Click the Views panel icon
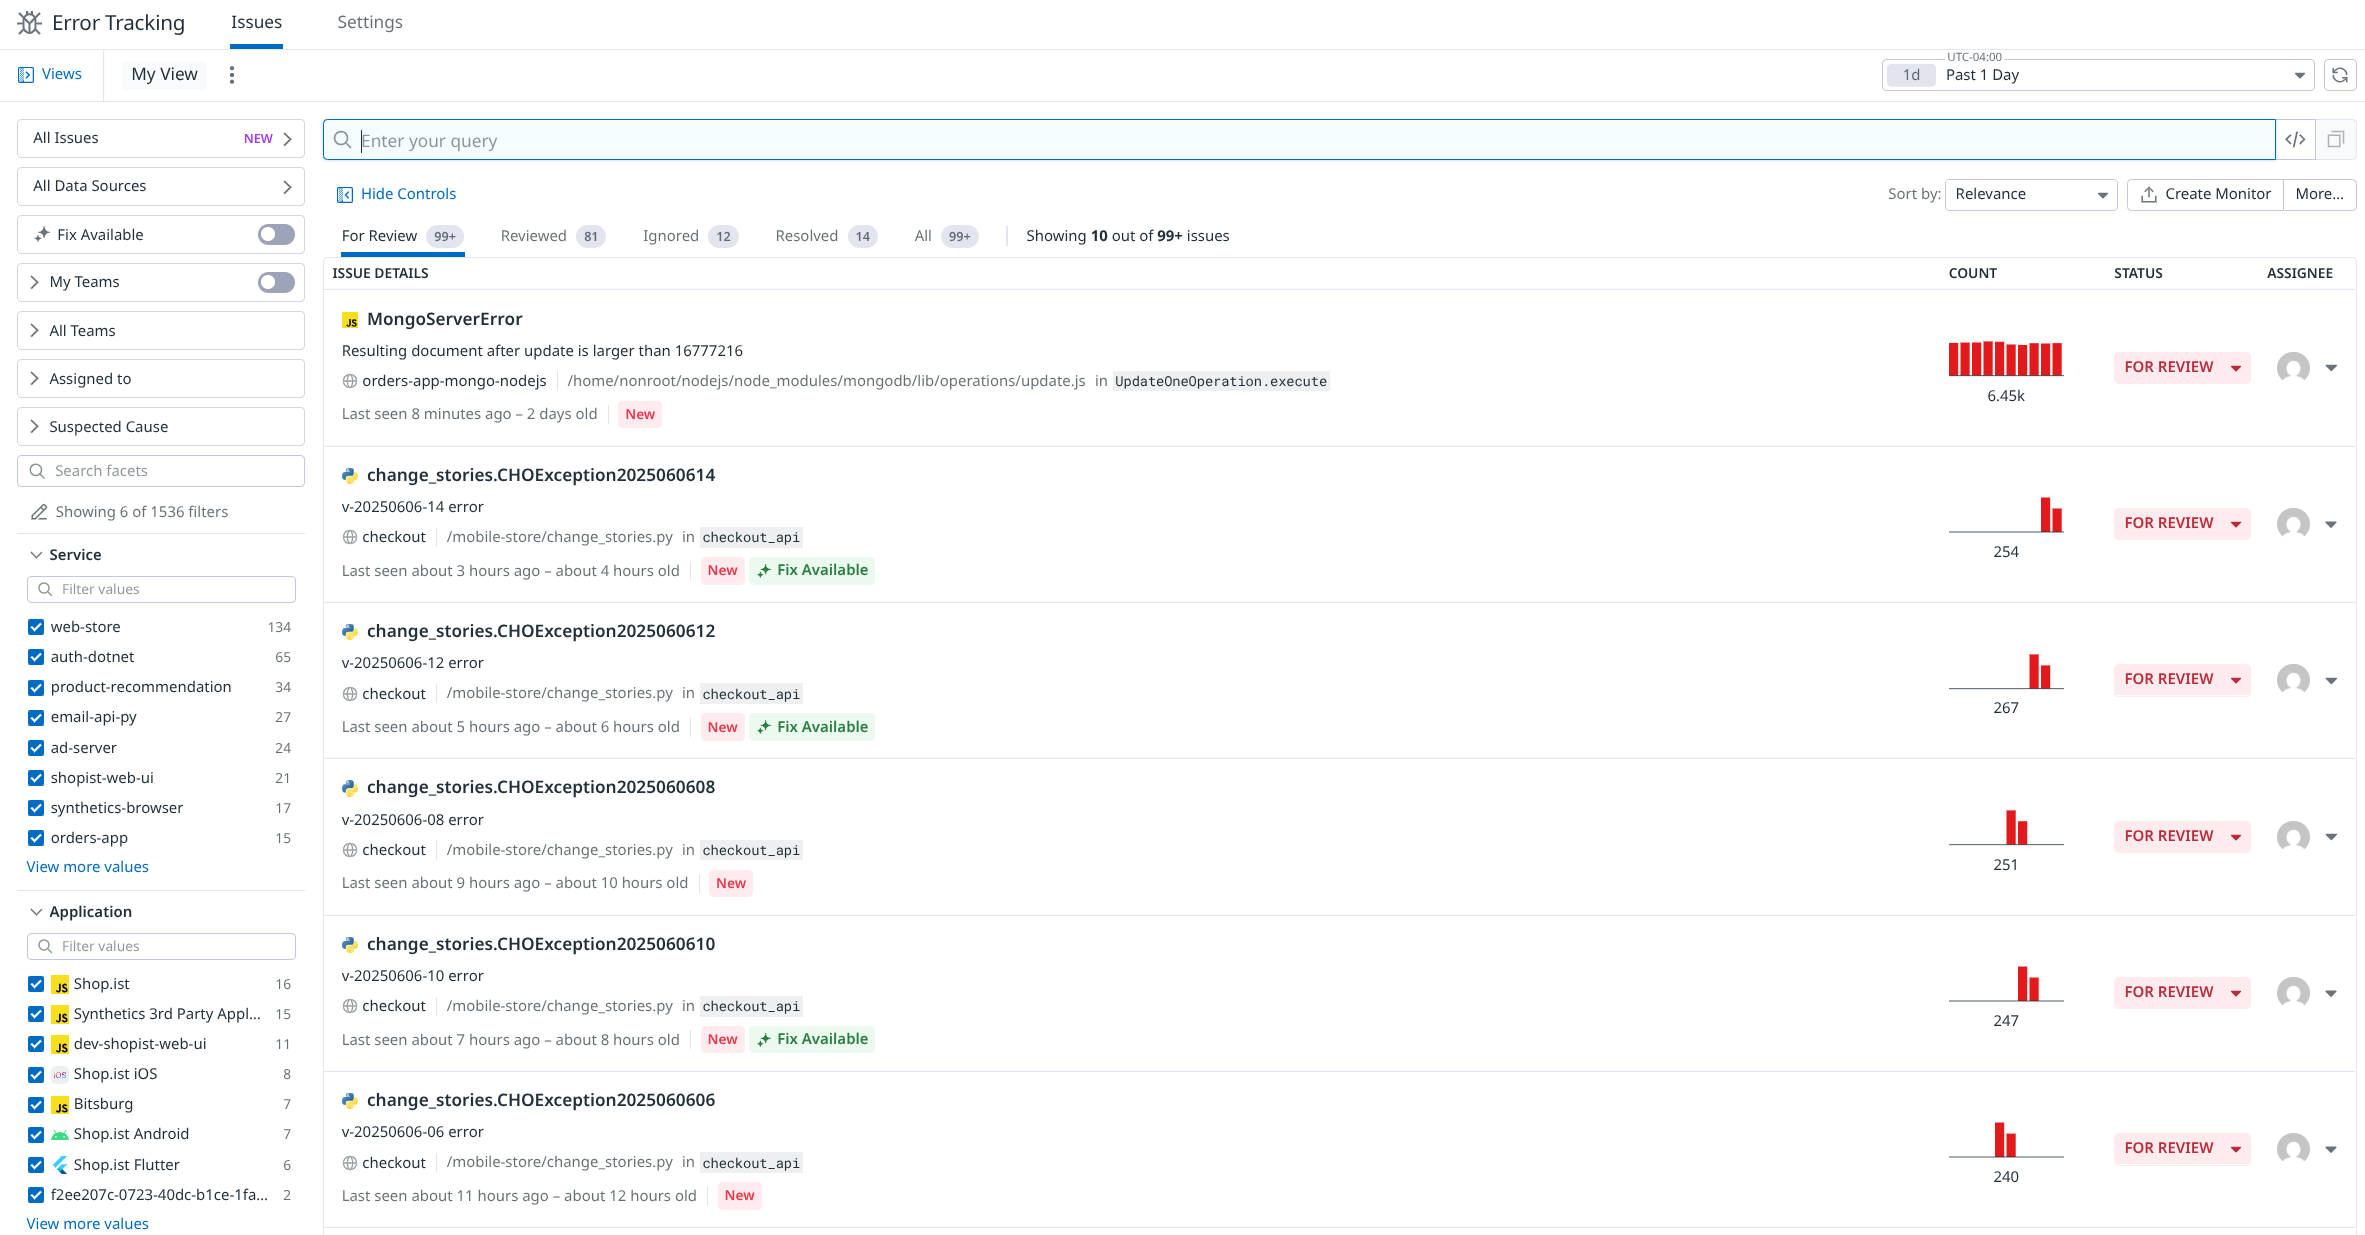Image resolution: width=2365 pixels, height=1235 pixels. (x=26, y=75)
